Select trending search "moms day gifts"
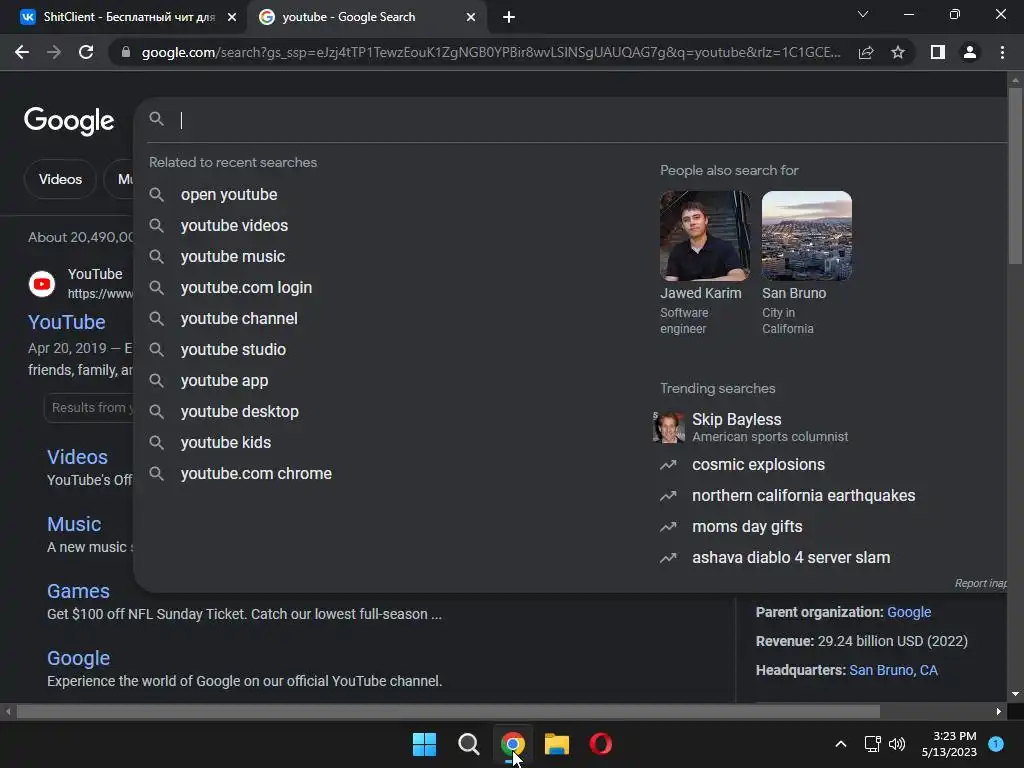 pos(747,526)
